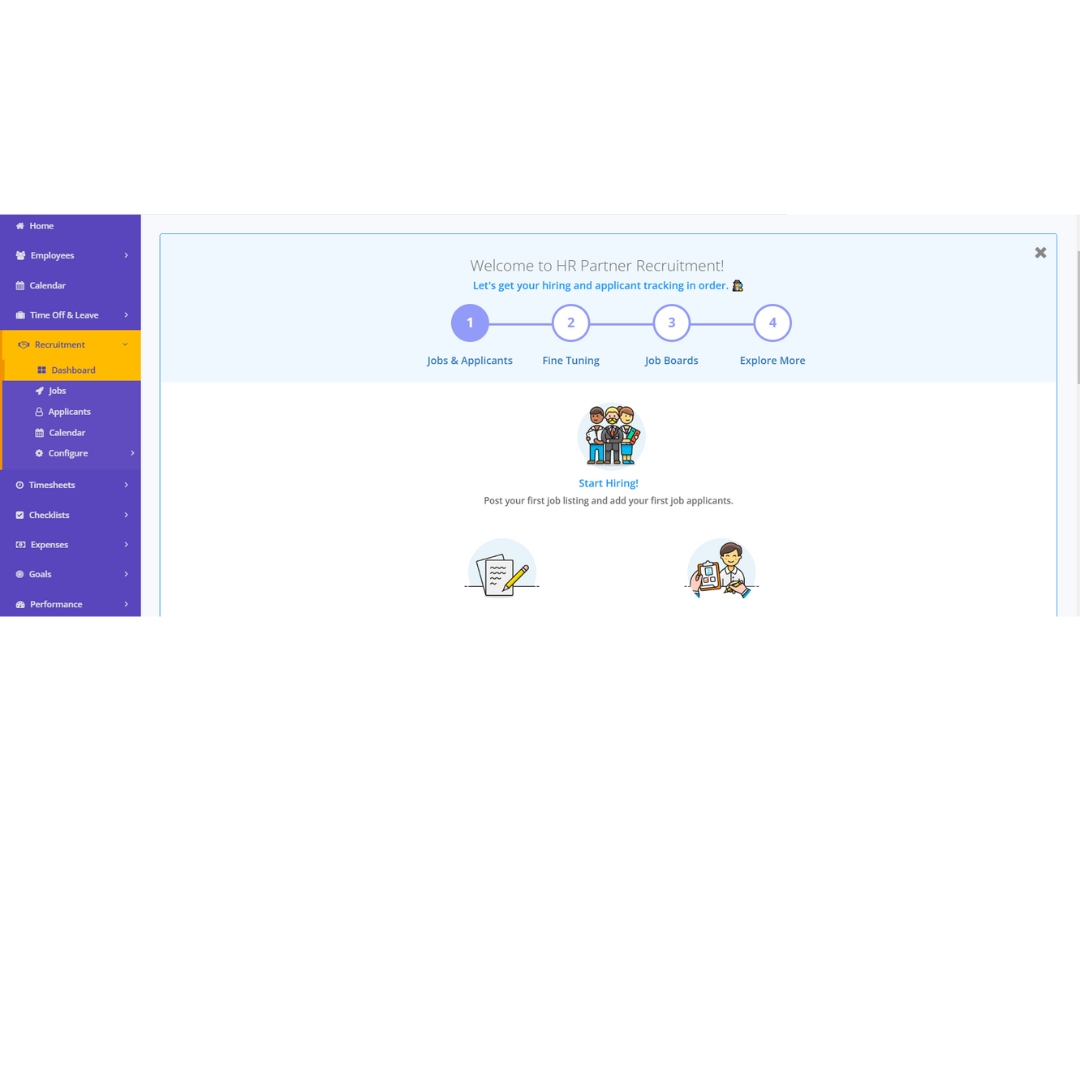Expand the Employees menu chevron

[x=126, y=256]
